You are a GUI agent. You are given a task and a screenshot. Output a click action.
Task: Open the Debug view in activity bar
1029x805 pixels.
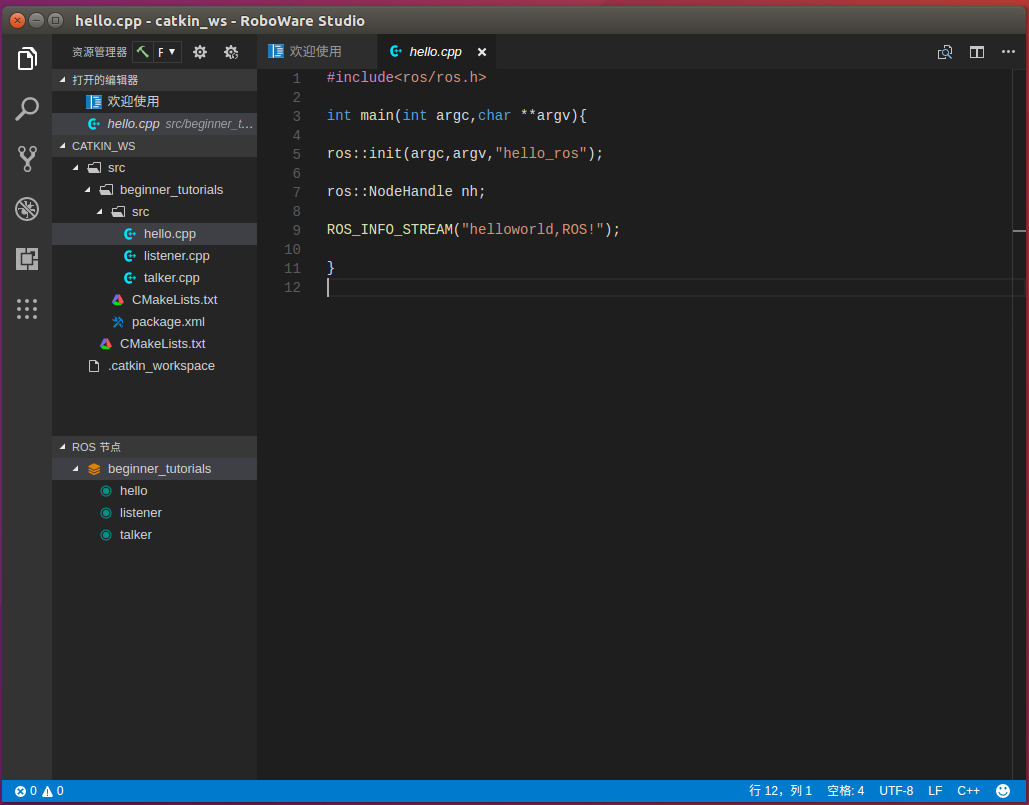[27, 209]
